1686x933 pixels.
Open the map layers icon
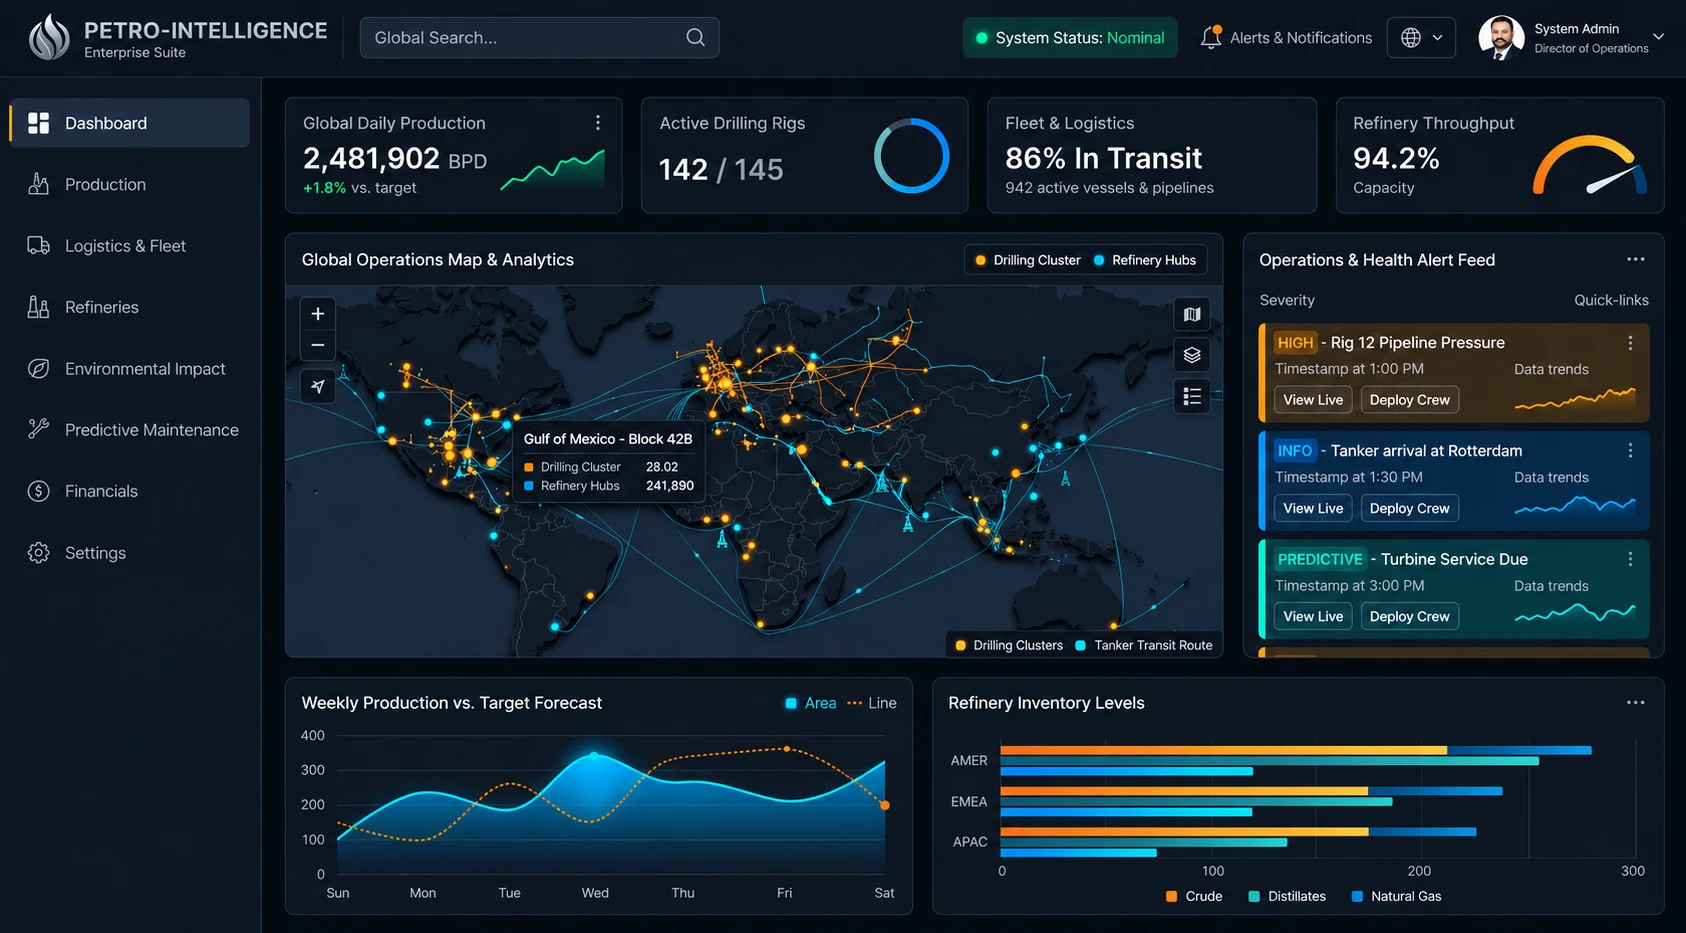point(1192,355)
